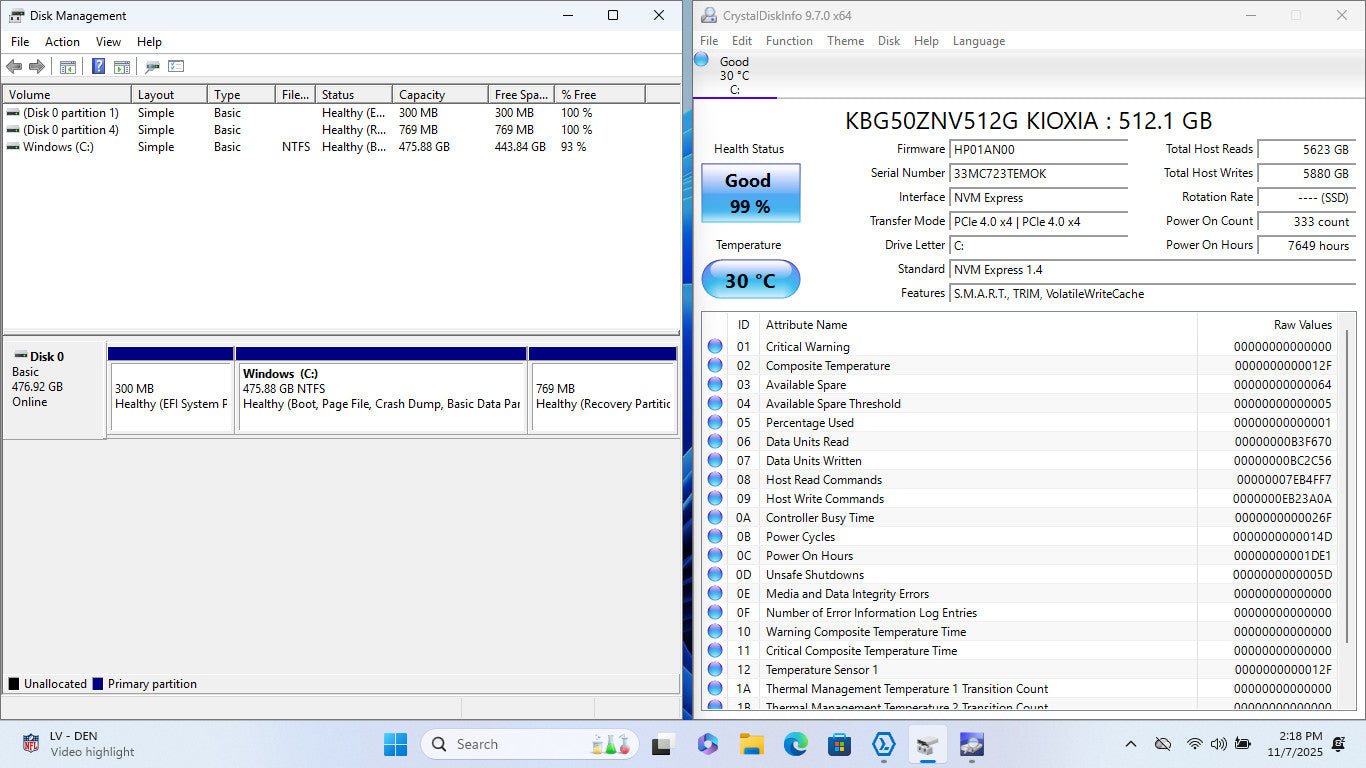Select the 769 MB Recovery partition block
The width and height of the screenshot is (1366, 768).
(603, 396)
